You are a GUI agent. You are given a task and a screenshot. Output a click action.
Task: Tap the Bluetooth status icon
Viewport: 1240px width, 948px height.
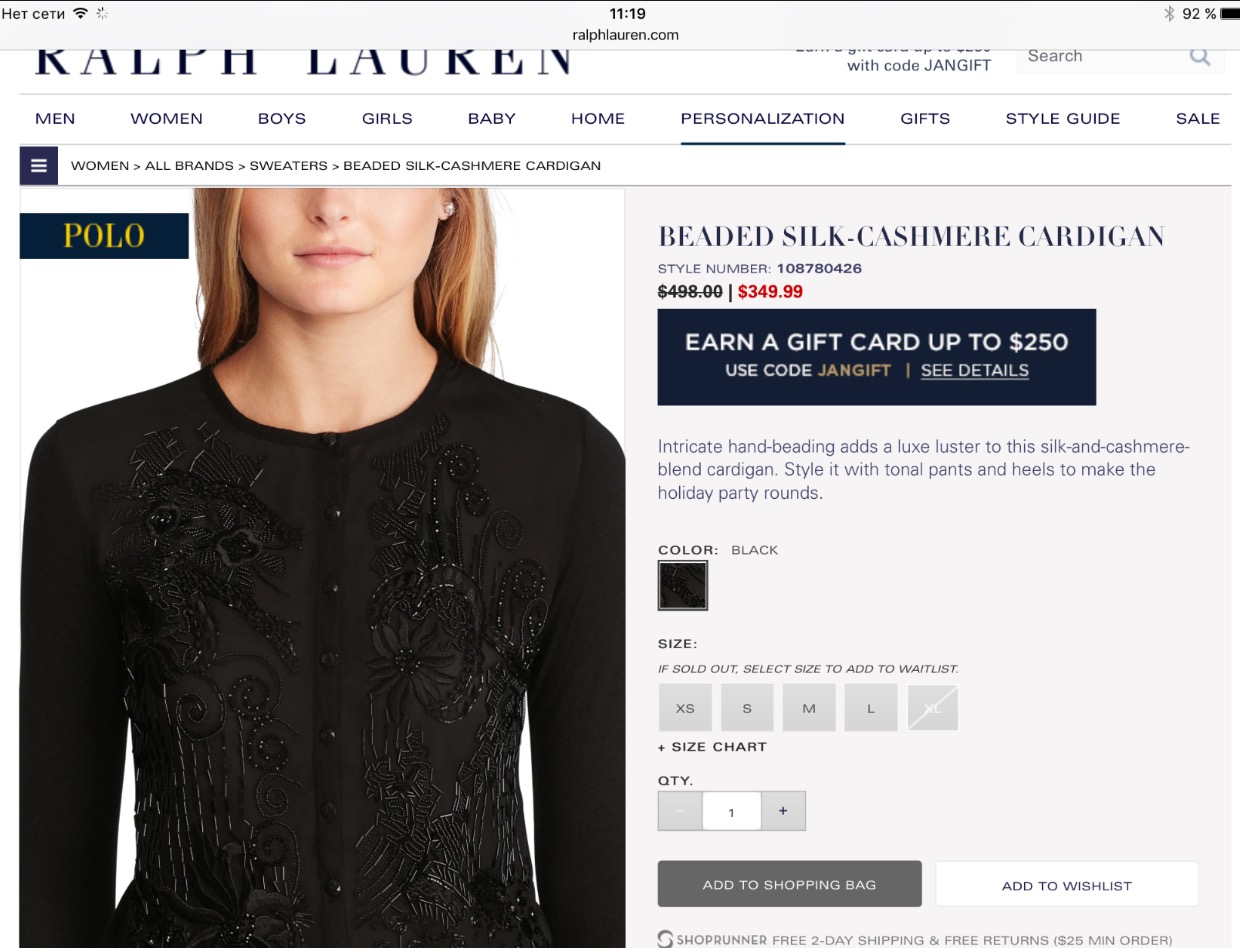point(1169,13)
